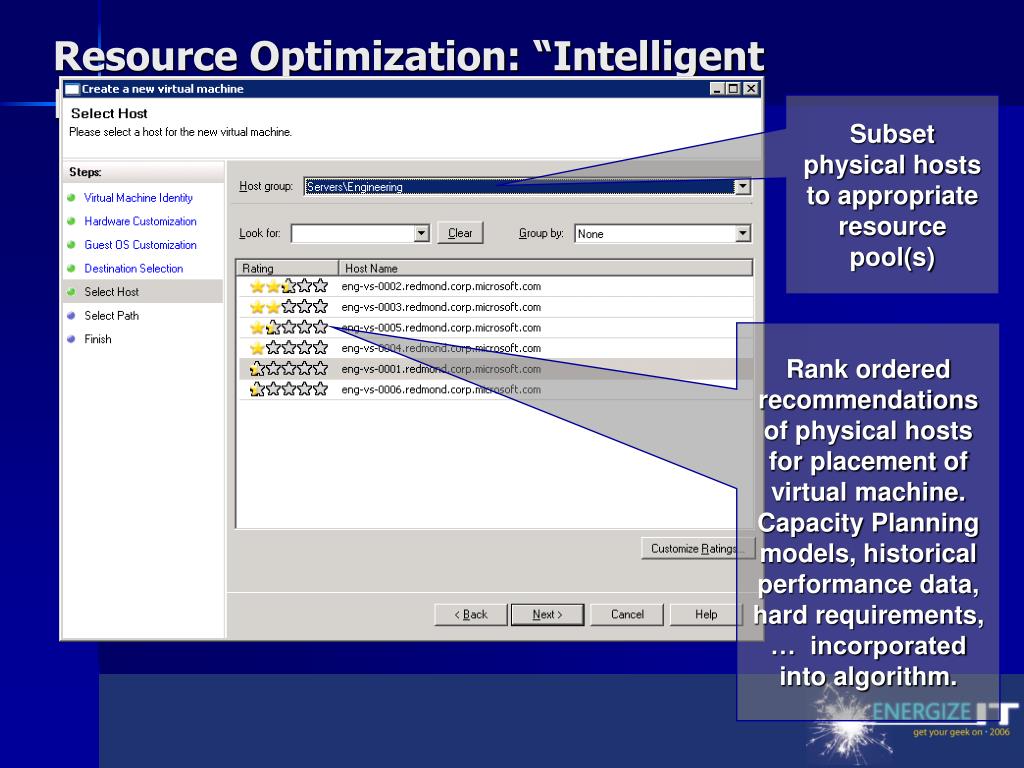Maximize the Create a new virtual machine window

click(733, 89)
